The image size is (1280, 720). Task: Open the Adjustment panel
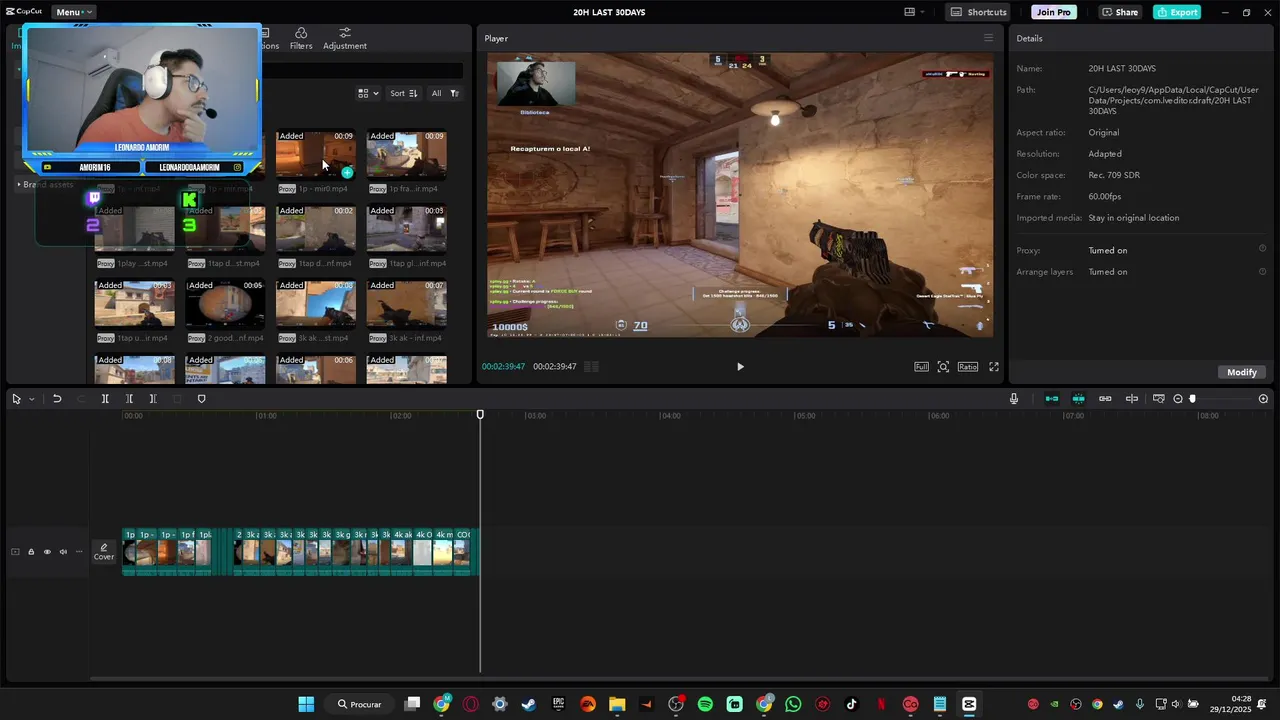pos(345,39)
